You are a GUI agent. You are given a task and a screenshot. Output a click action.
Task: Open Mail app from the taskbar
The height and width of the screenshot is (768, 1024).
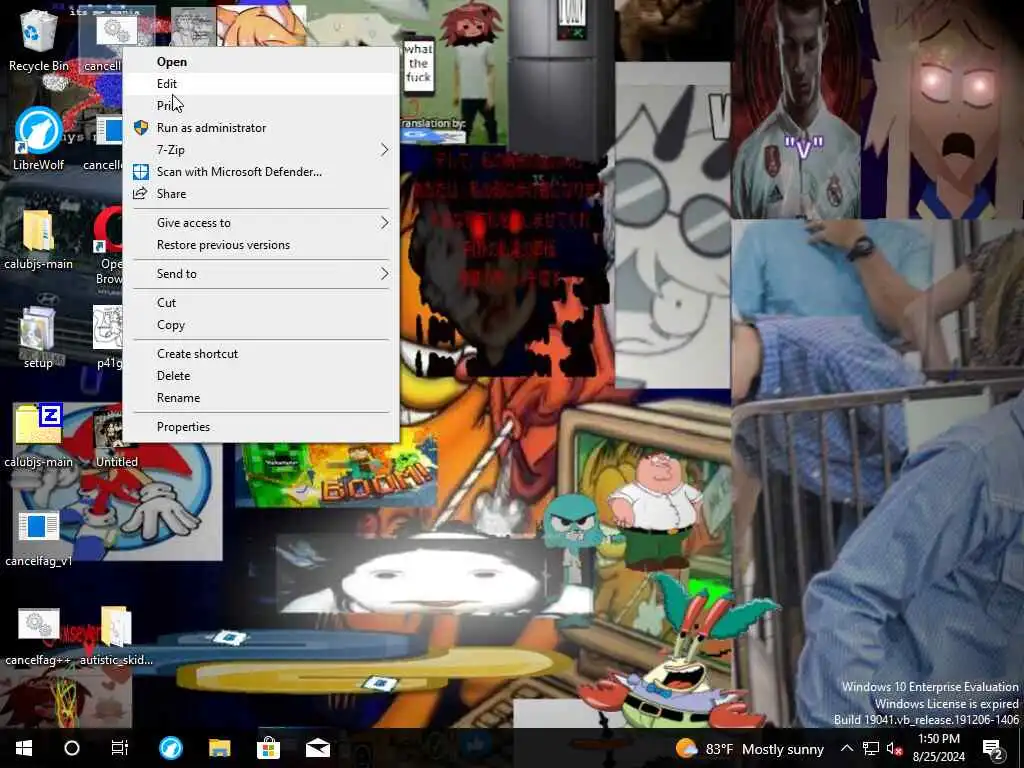[x=317, y=748]
